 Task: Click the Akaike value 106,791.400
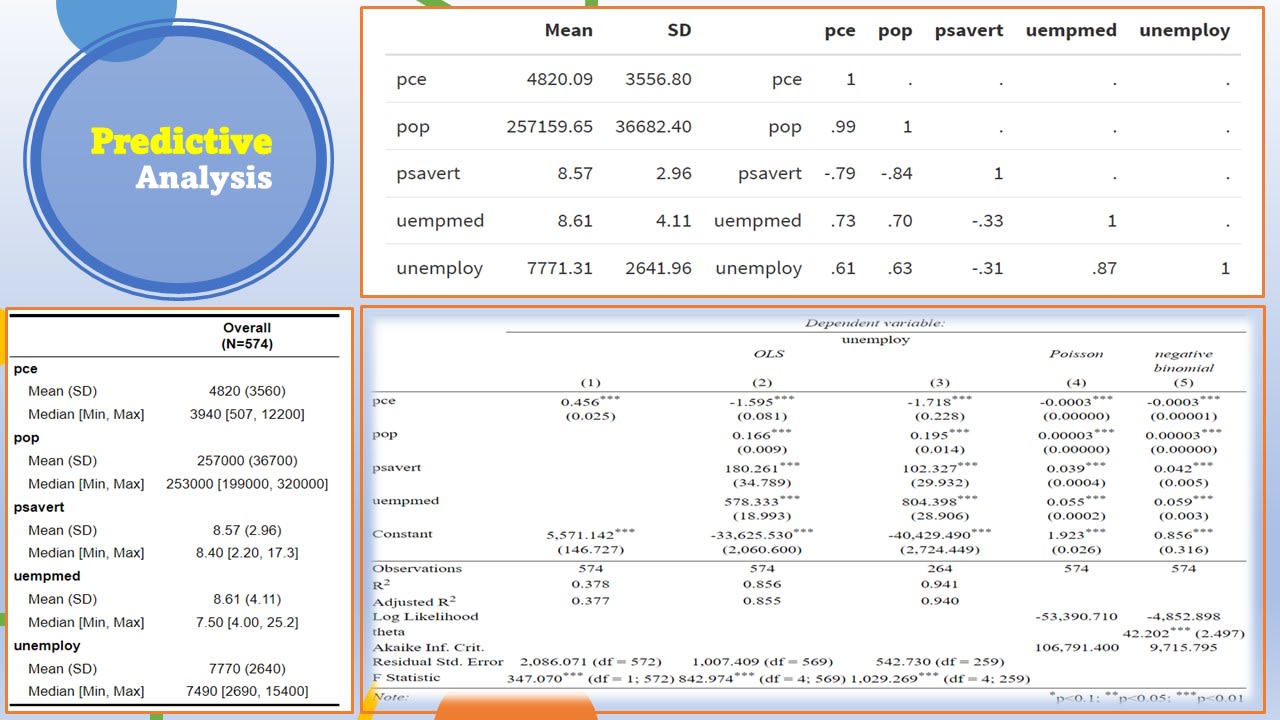tap(1076, 647)
